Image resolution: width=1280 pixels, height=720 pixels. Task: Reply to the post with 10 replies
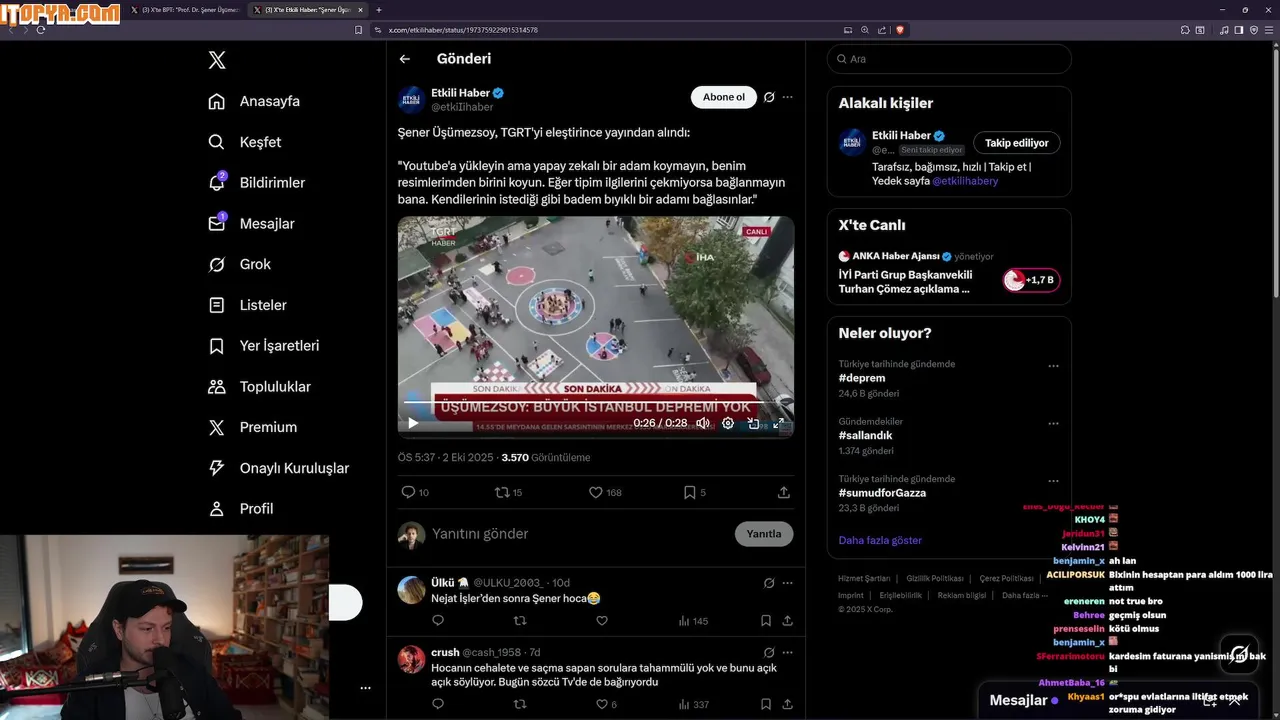[x=415, y=492]
